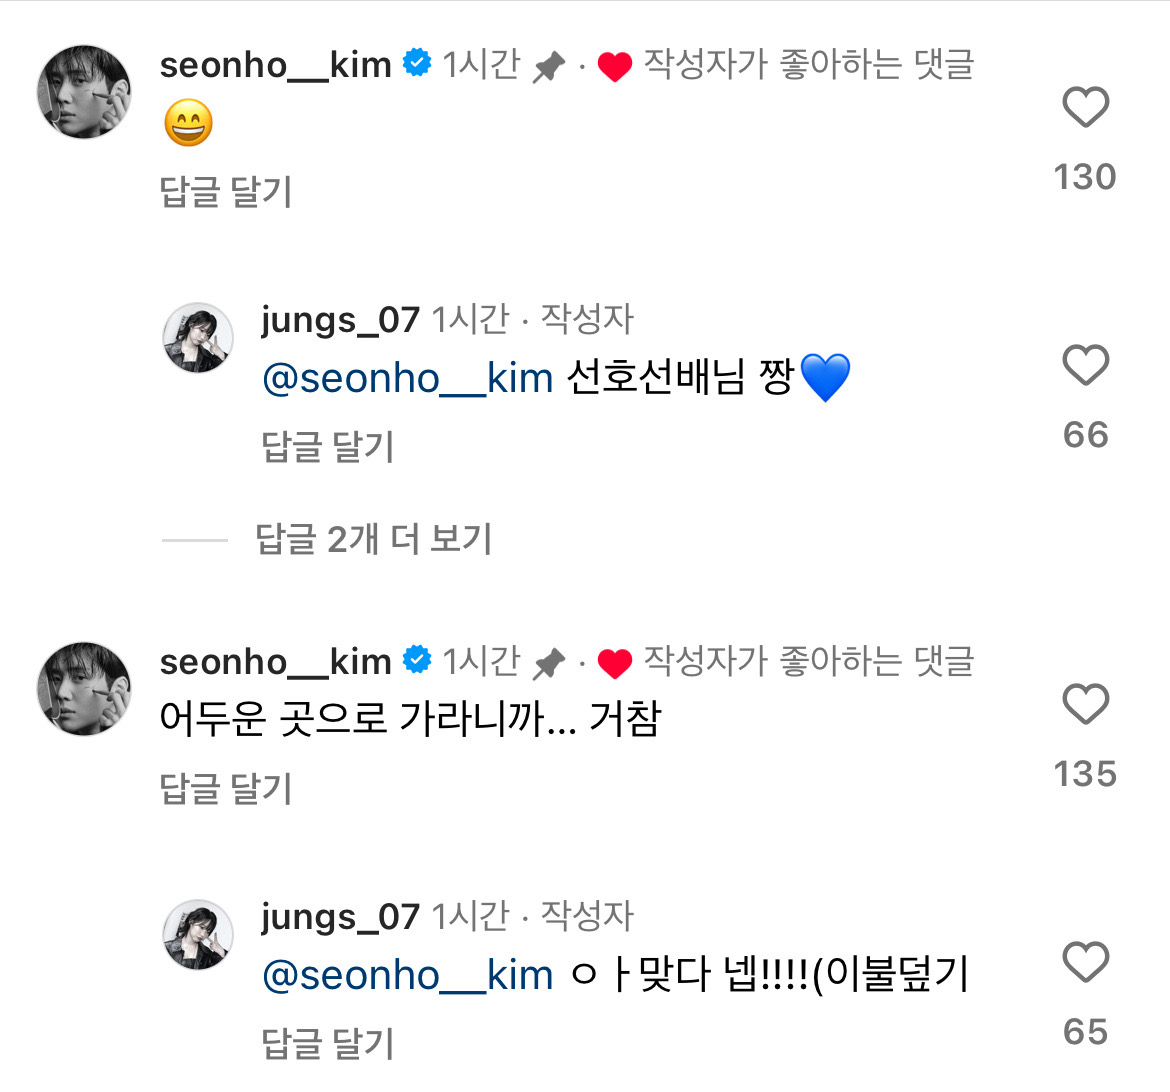Image resolution: width=1170 pixels, height=1092 pixels.
Task: Tap @seonho__kim mention in '선호선배님 짱' reply
Action: [407, 378]
